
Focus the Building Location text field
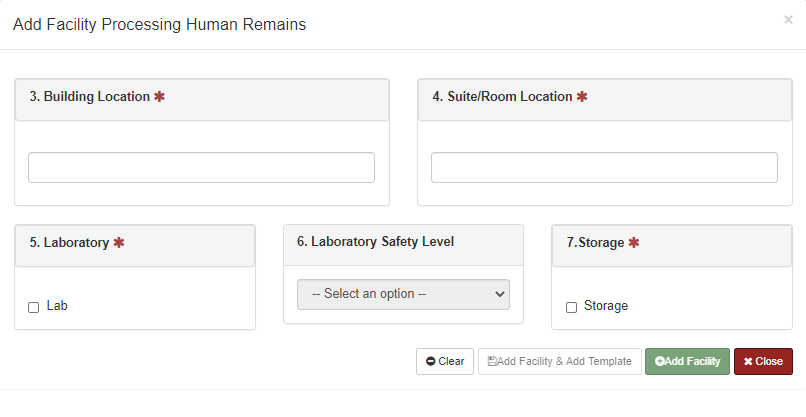[x=201, y=167]
